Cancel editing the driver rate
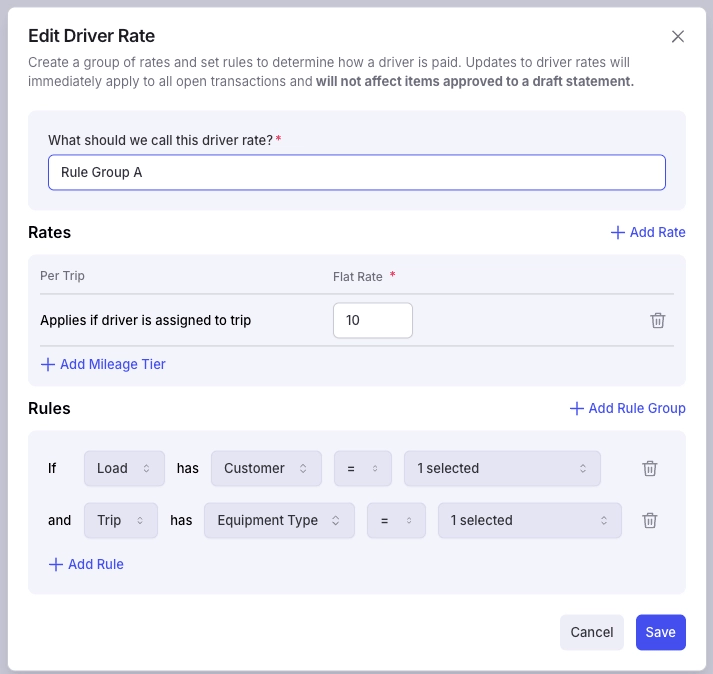This screenshot has width=713, height=674. (592, 632)
